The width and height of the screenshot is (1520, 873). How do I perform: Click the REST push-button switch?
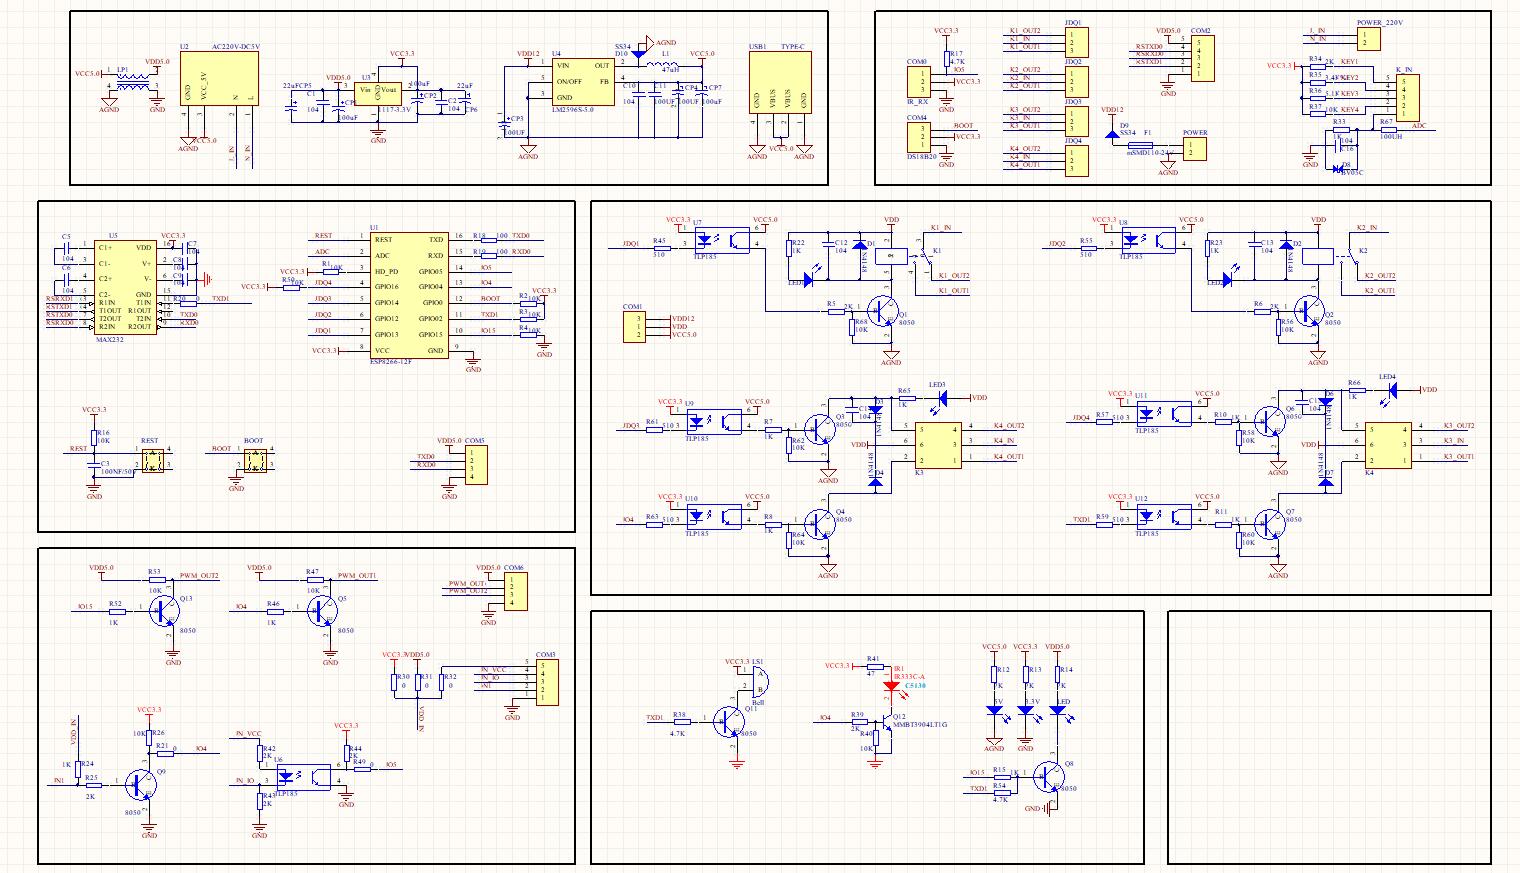point(152,460)
